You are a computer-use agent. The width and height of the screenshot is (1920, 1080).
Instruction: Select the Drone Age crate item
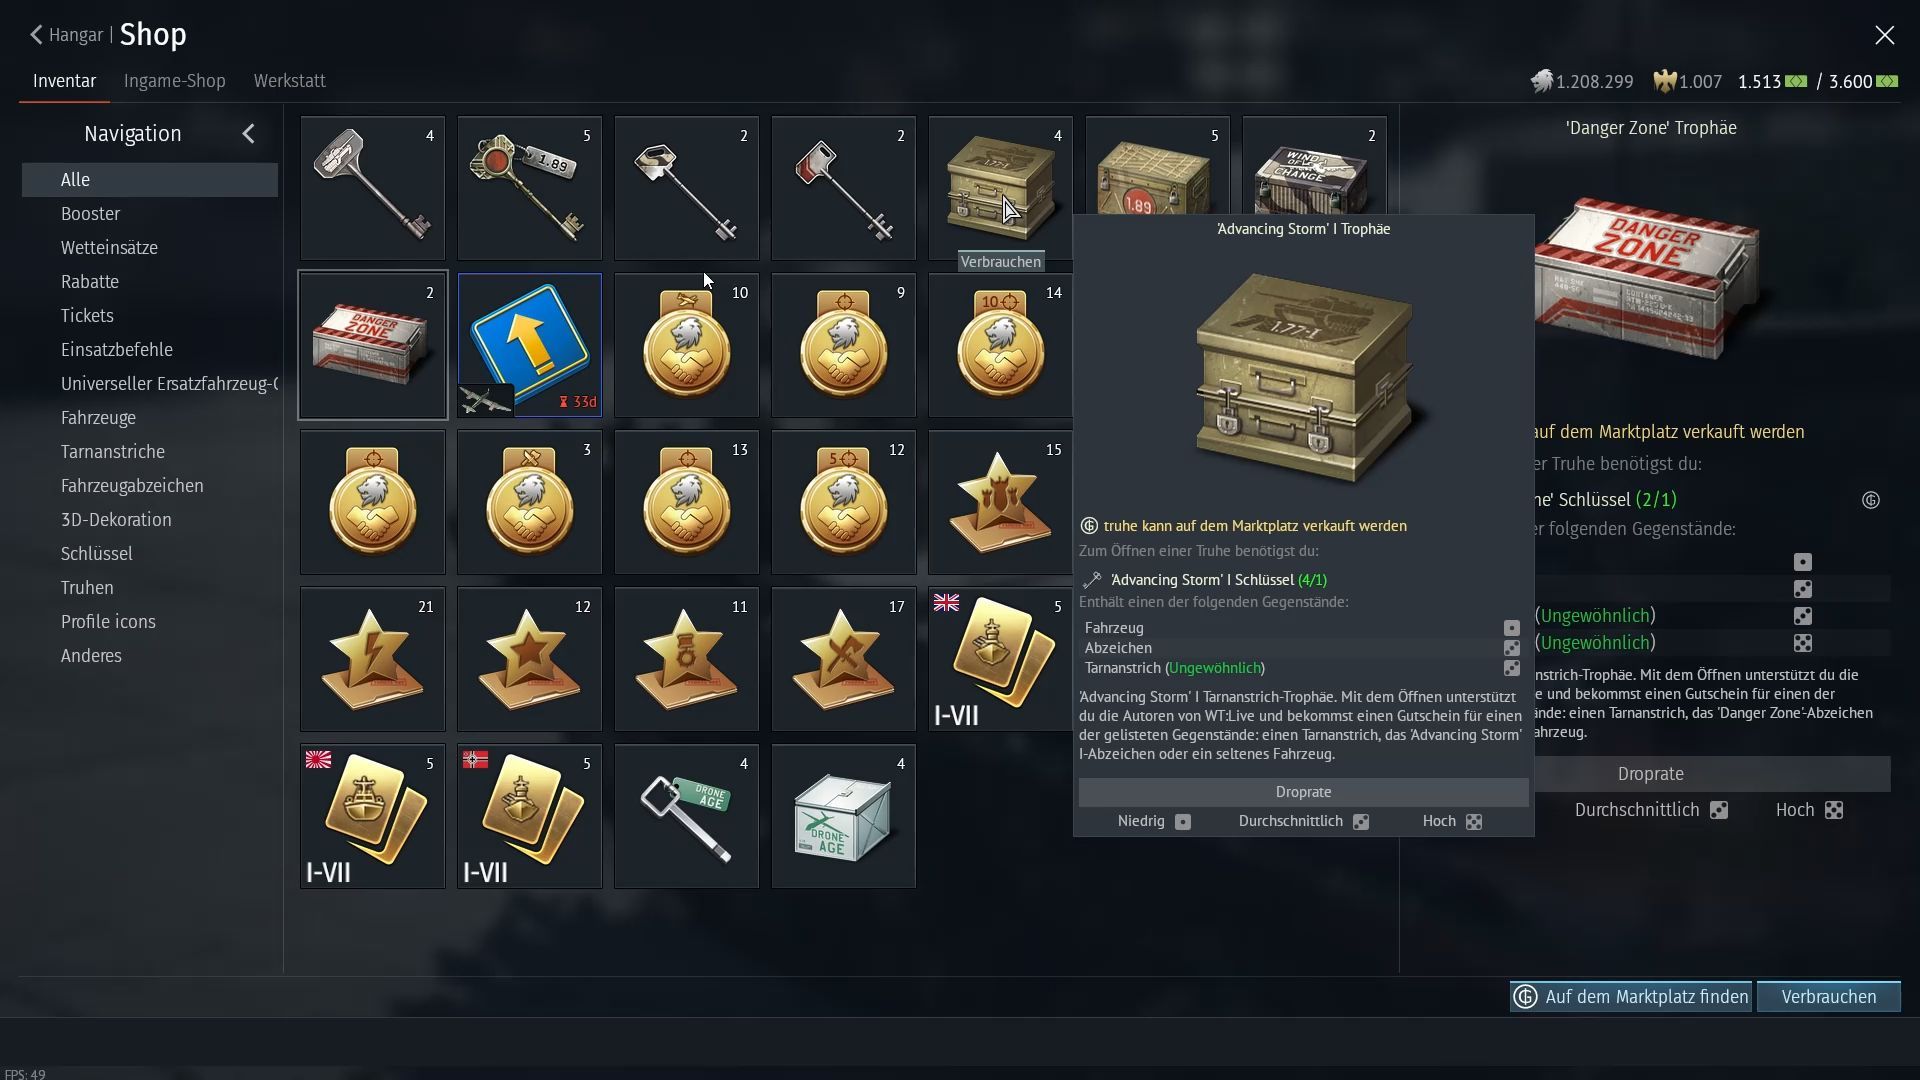[x=843, y=816]
